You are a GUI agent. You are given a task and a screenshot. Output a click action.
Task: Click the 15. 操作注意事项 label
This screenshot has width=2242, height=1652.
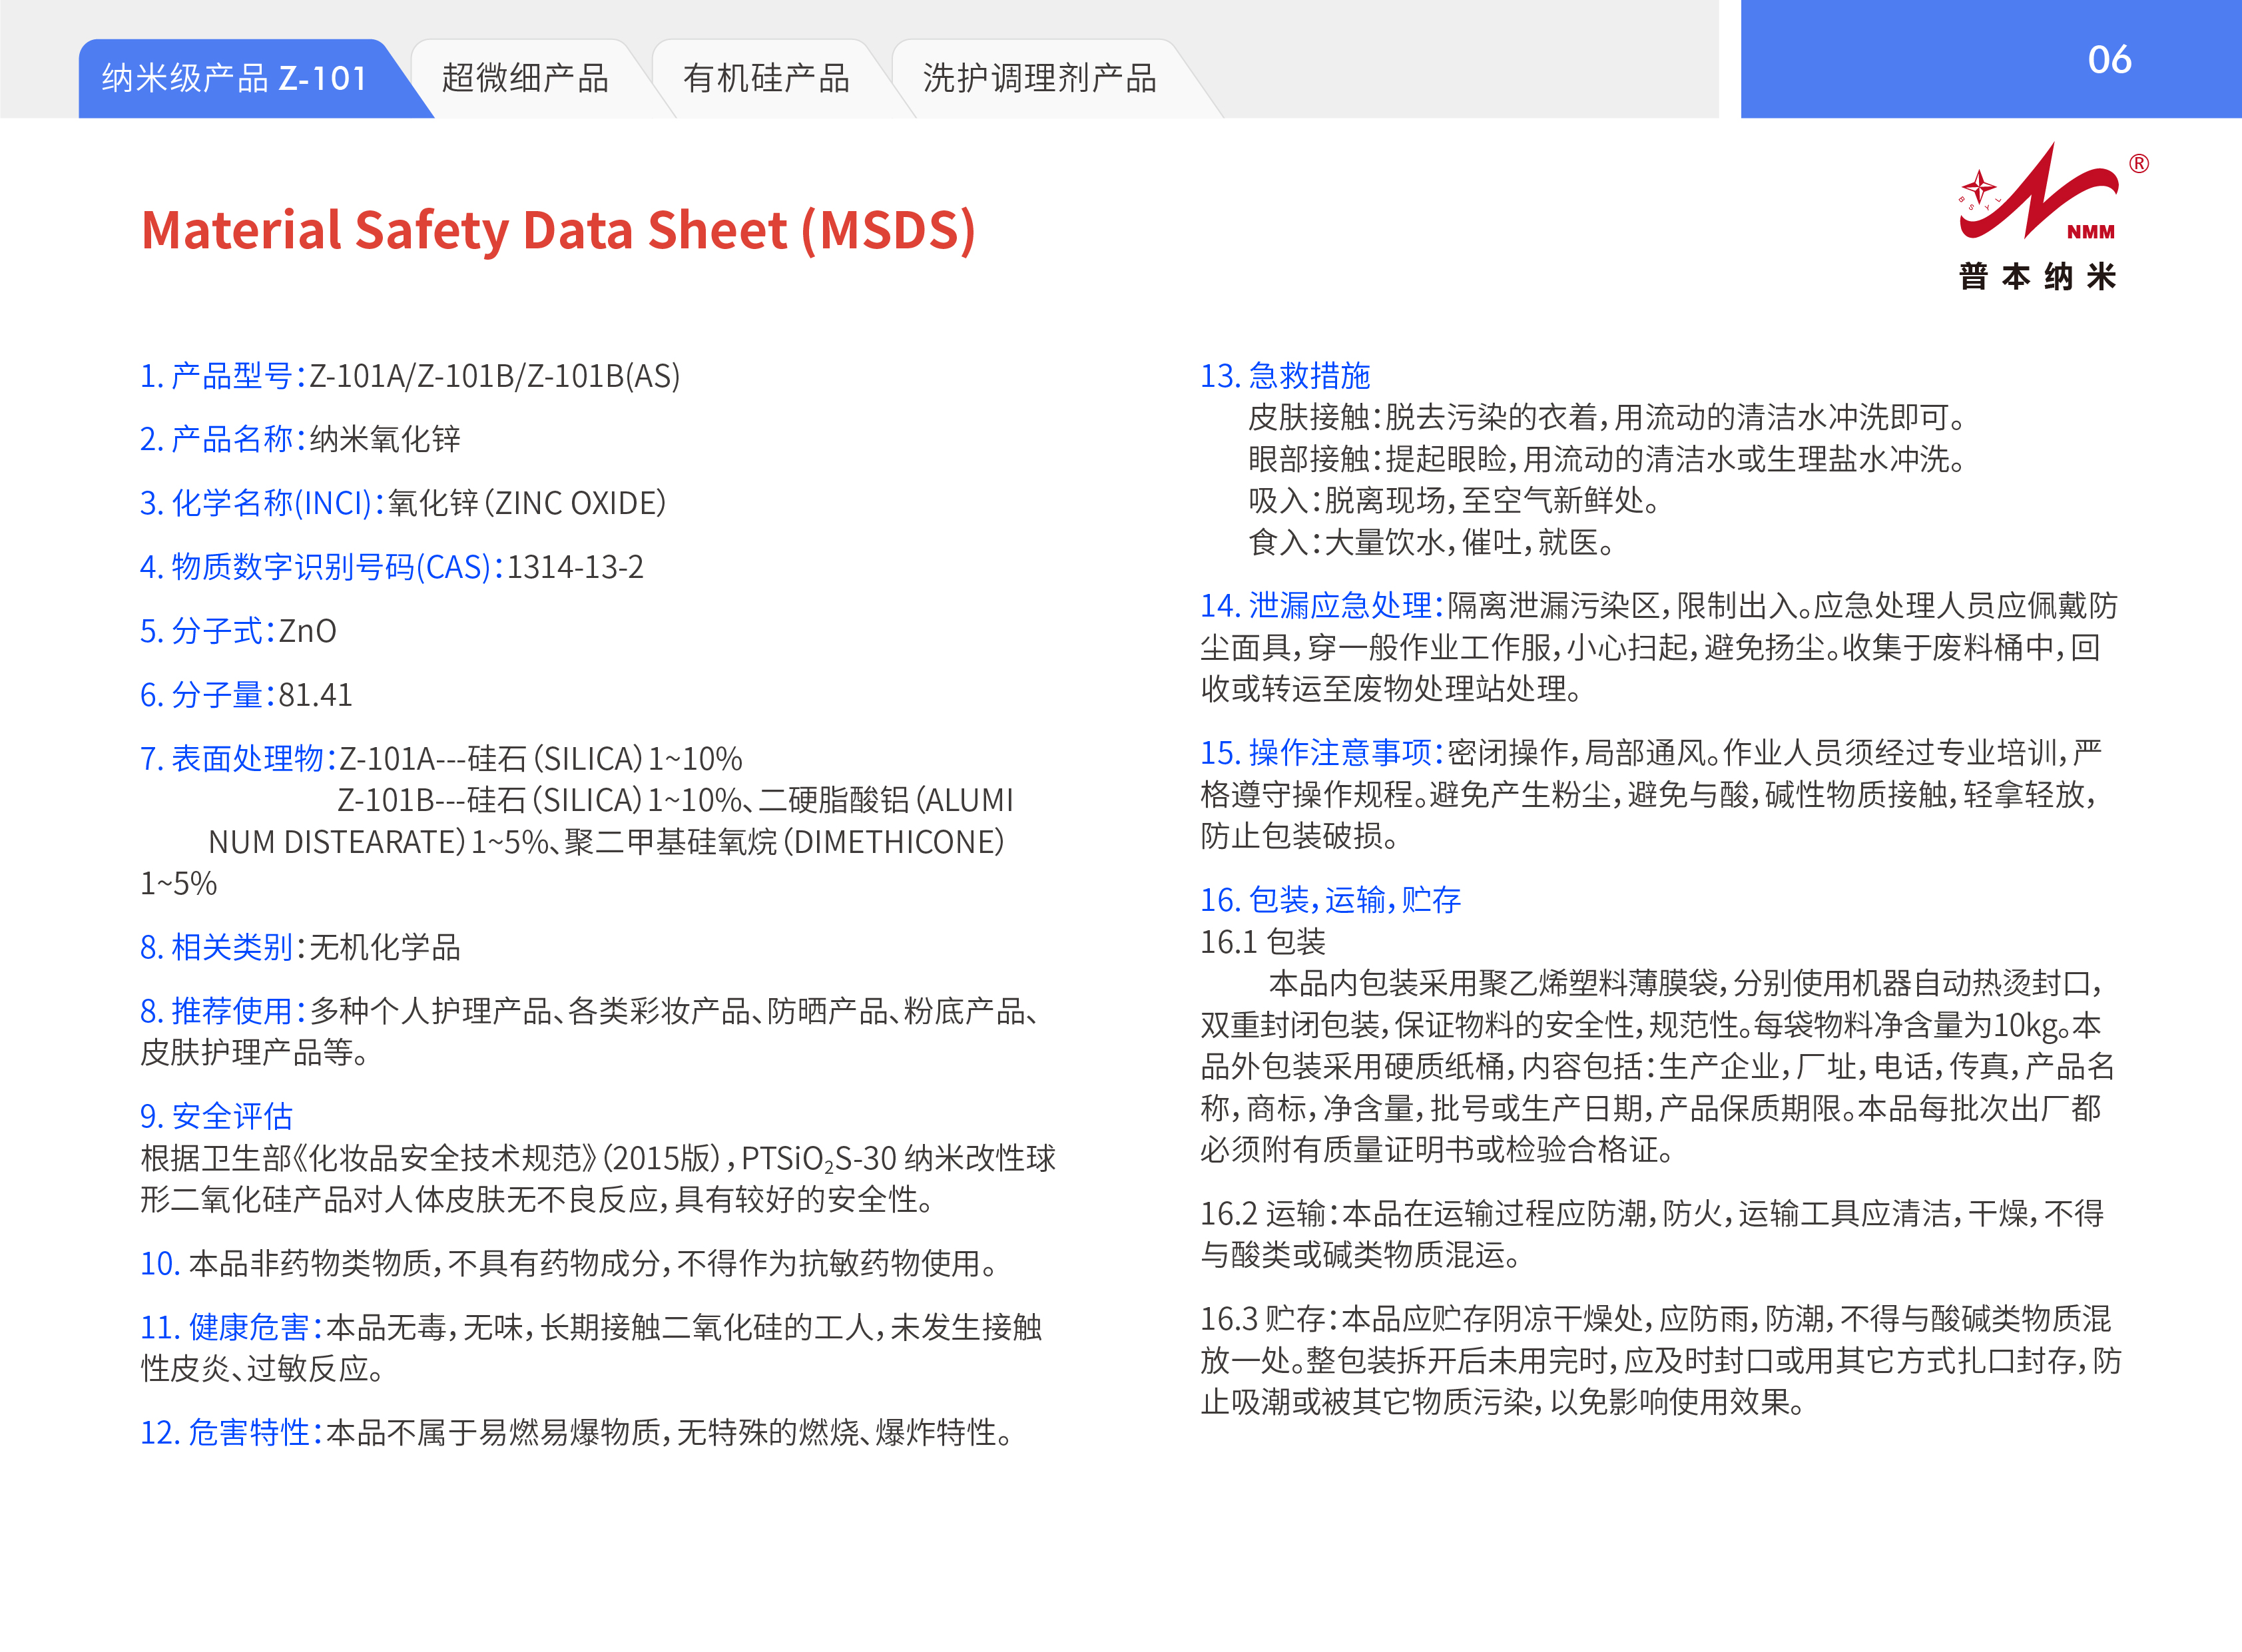pos(1321,752)
